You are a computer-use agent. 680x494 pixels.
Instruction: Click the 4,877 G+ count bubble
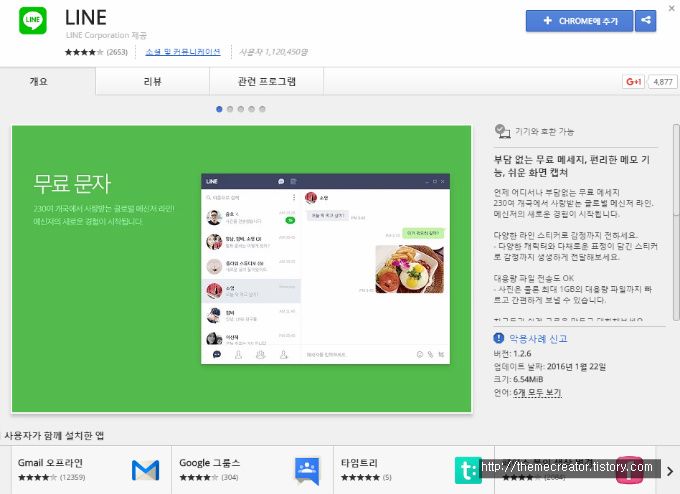coord(663,82)
